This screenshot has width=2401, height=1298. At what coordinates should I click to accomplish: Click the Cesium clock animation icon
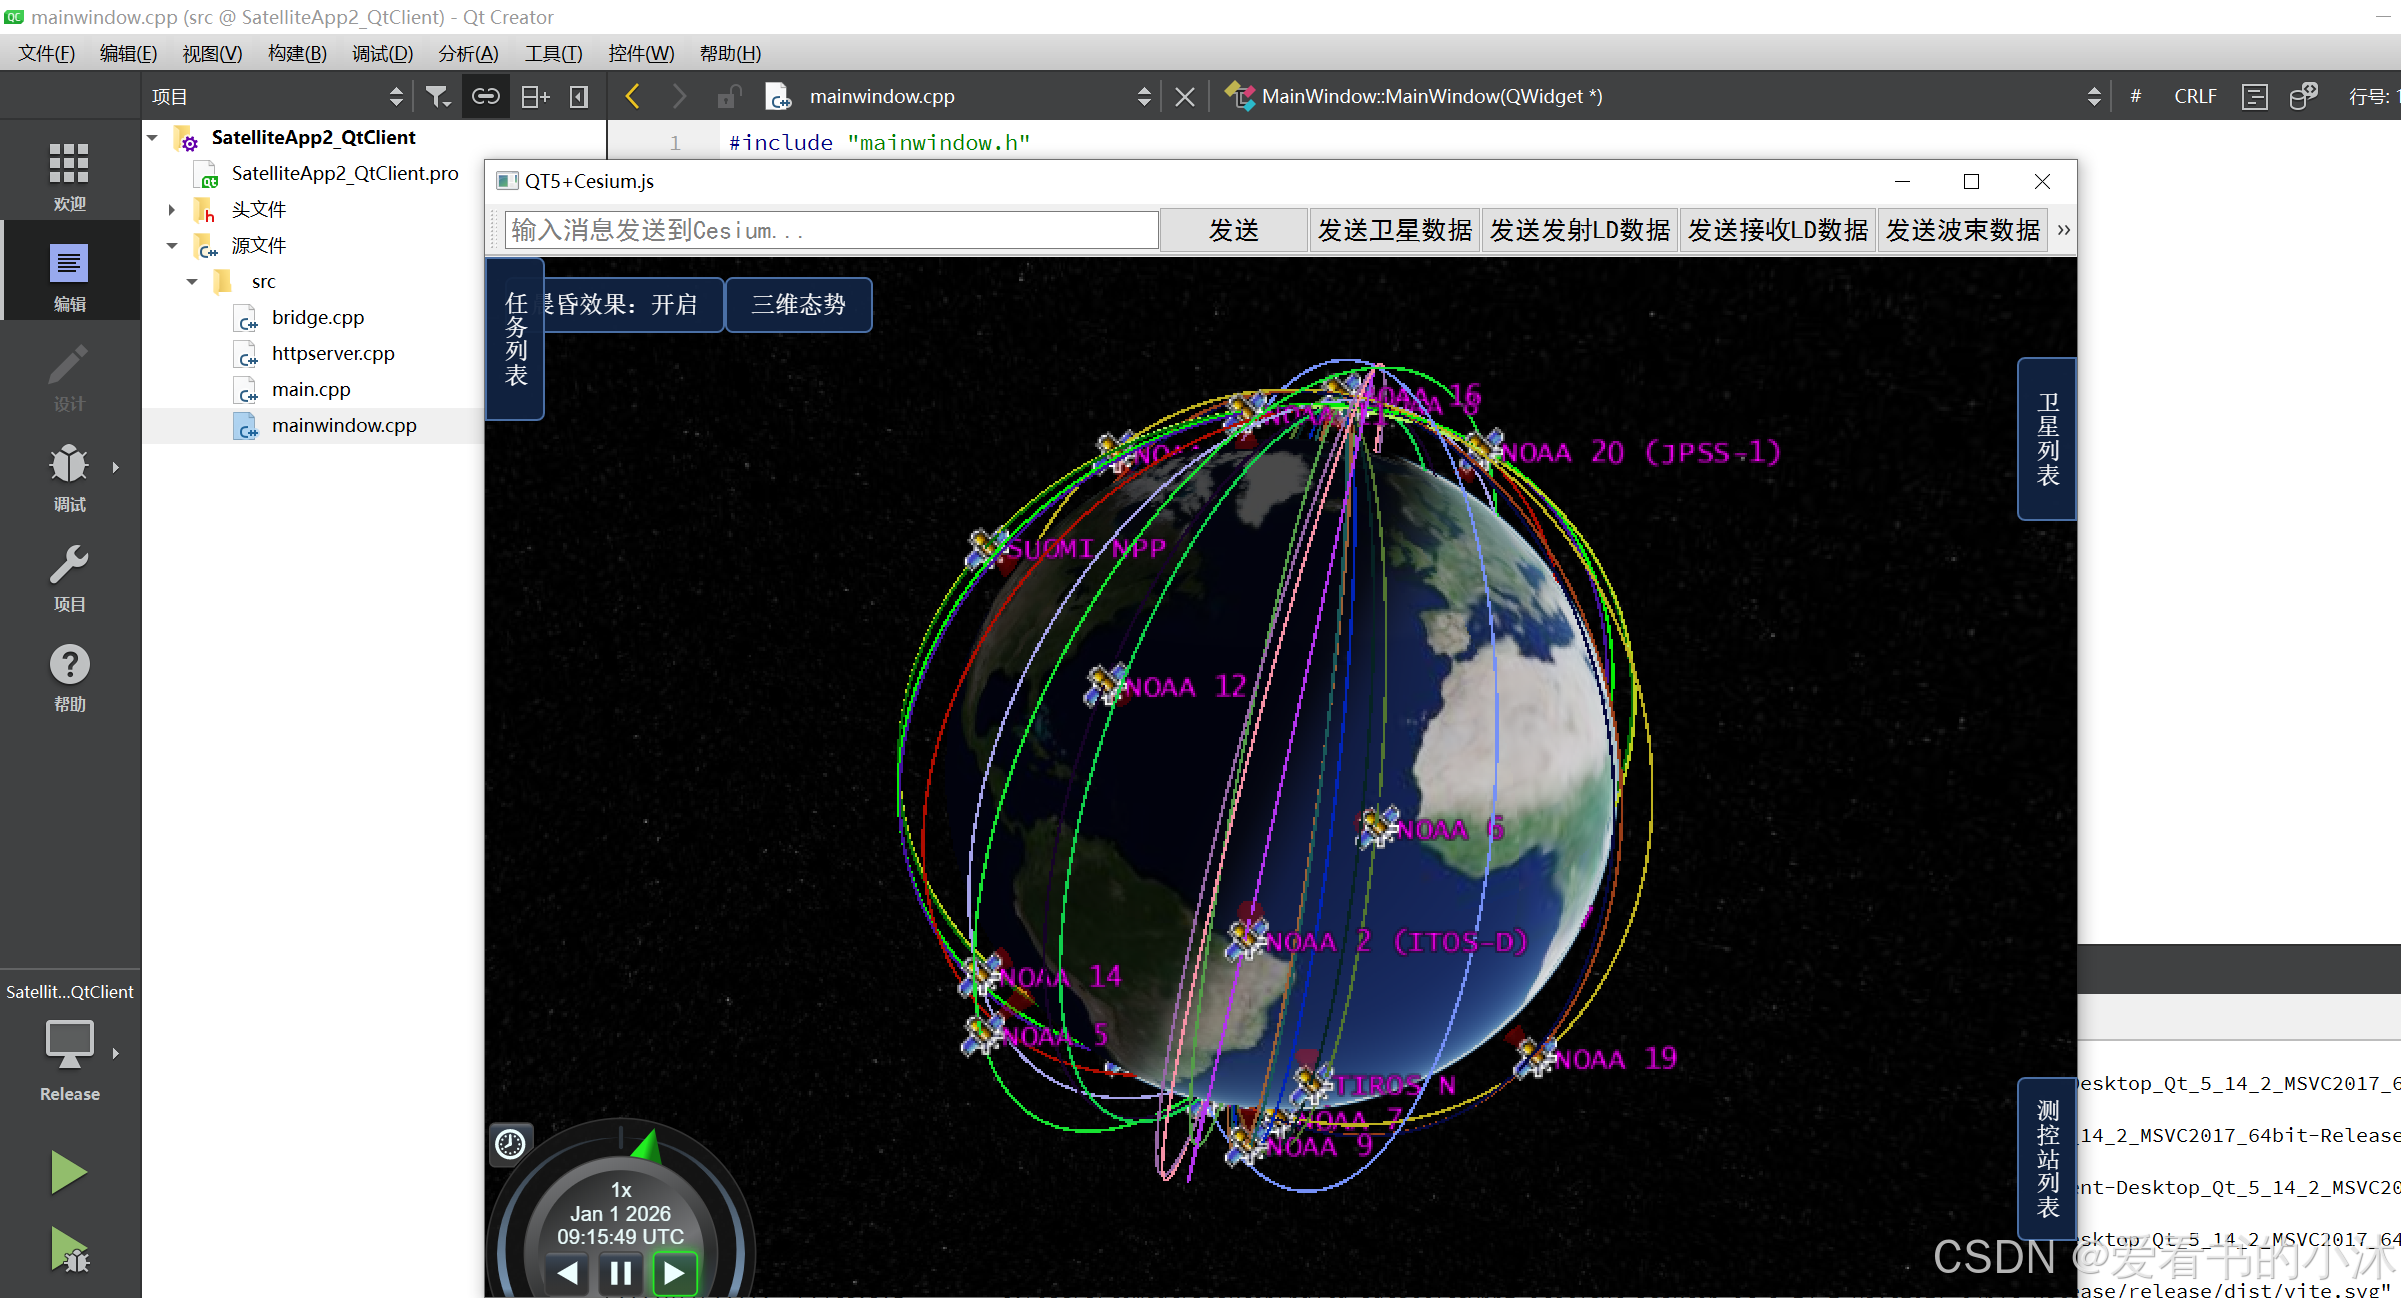click(510, 1143)
